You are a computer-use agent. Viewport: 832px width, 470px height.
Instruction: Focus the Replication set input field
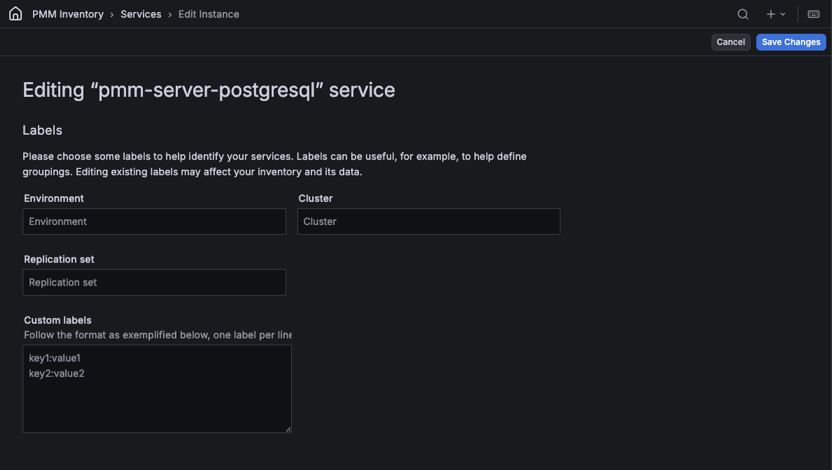point(154,282)
